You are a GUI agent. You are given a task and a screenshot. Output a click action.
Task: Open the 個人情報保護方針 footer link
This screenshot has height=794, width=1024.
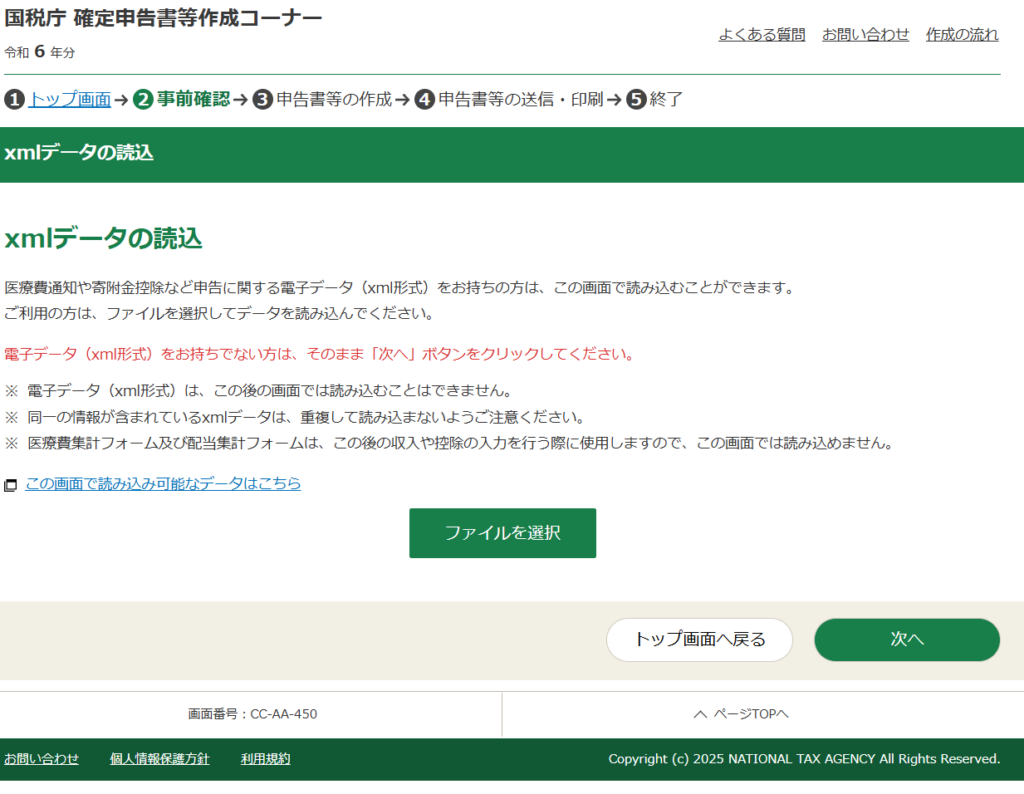pos(159,759)
